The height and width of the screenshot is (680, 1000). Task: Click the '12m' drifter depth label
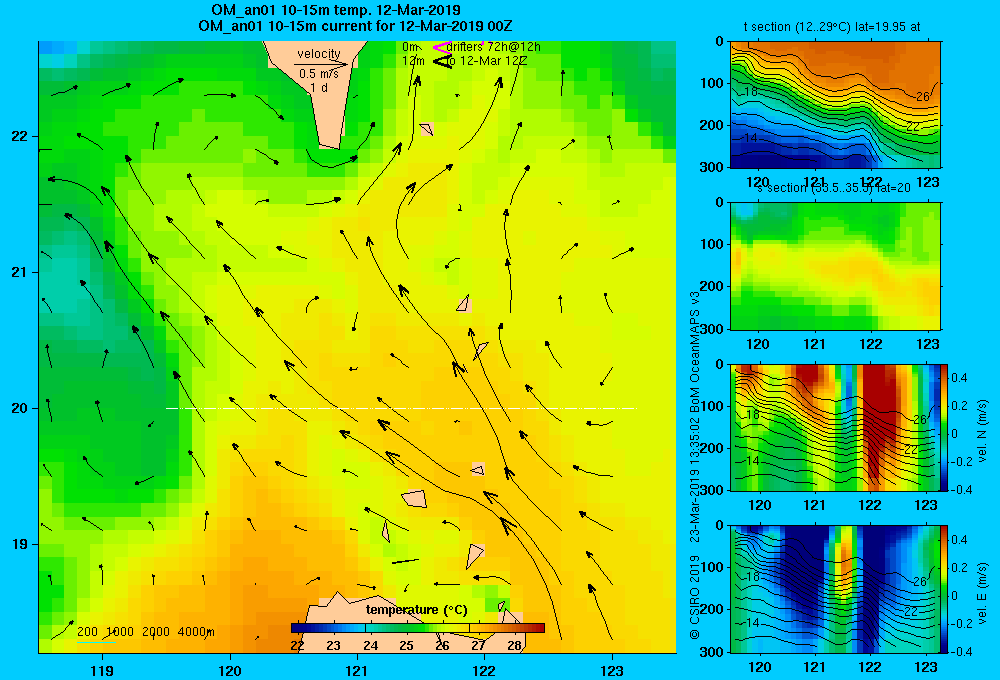pyautogui.click(x=413, y=61)
